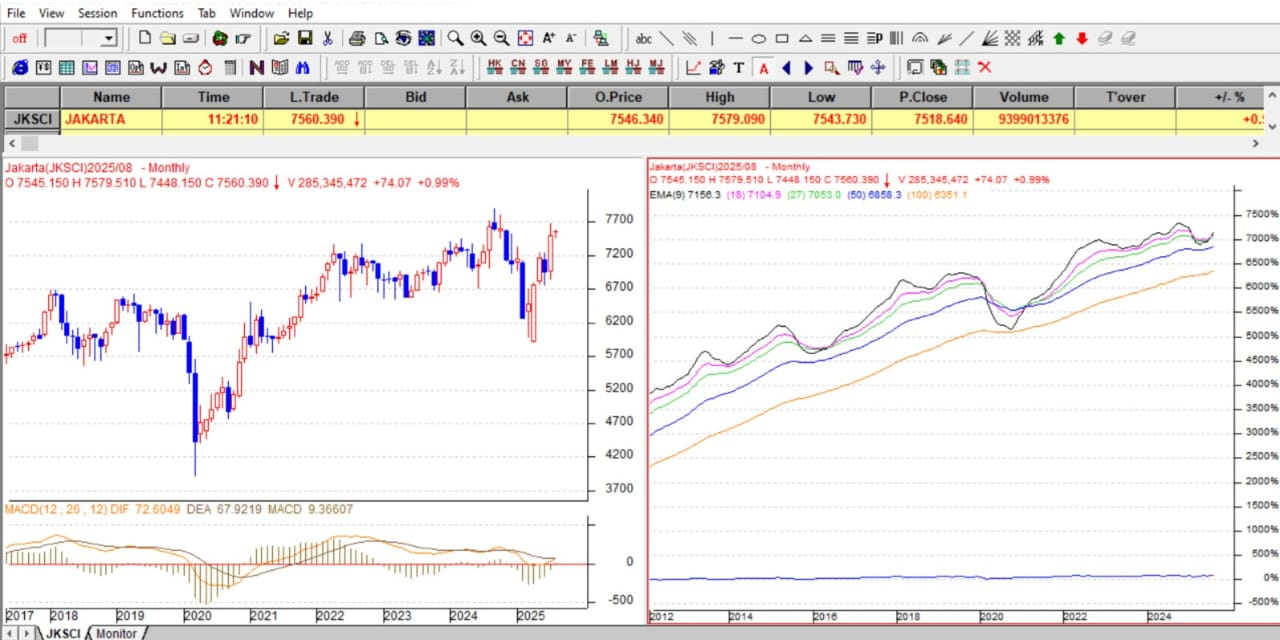Toggle the HK market button
Image resolution: width=1280 pixels, height=640 pixels.
tap(494, 67)
